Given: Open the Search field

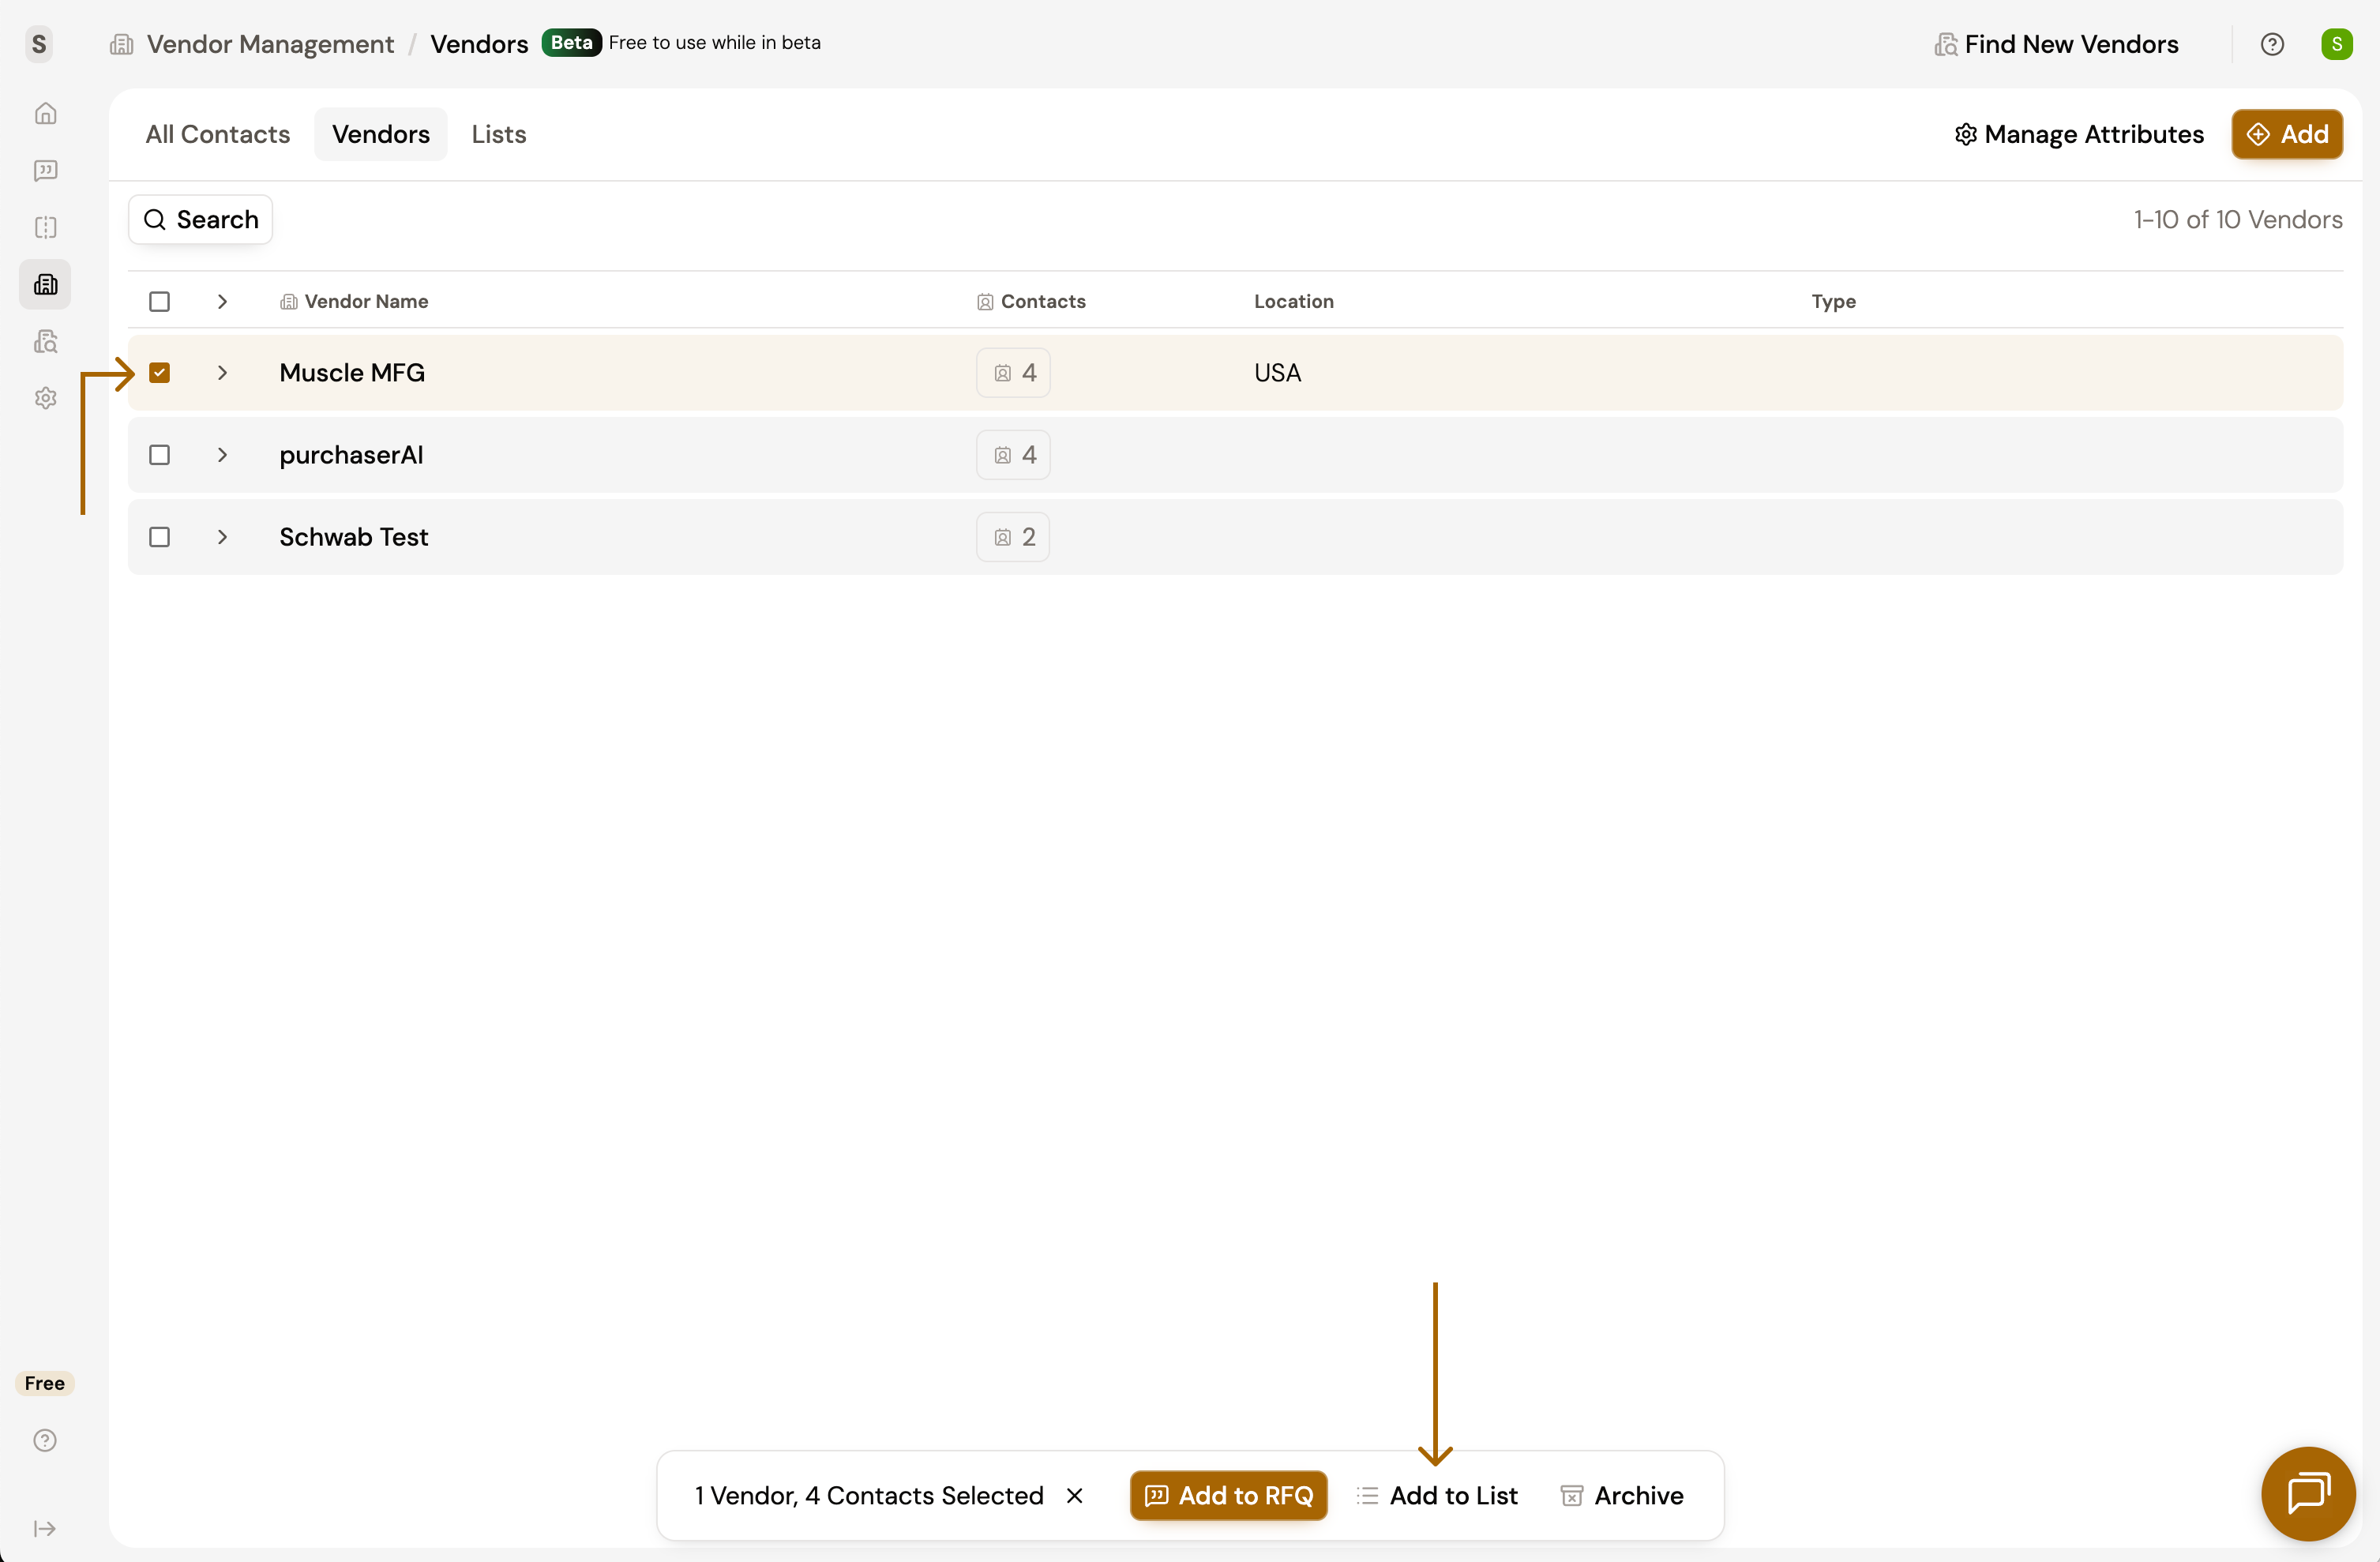Looking at the screenshot, I should (x=201, y=219).
